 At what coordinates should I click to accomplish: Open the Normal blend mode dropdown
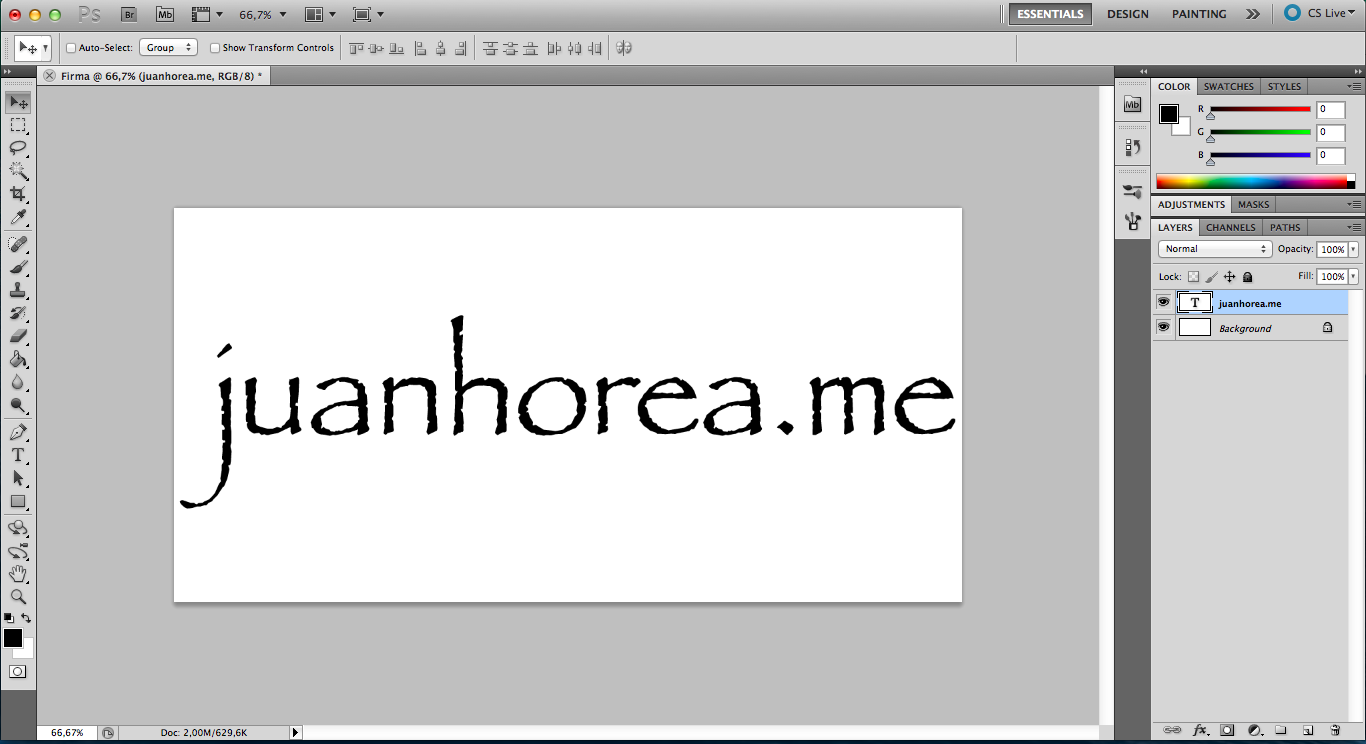click(1215, 249)
